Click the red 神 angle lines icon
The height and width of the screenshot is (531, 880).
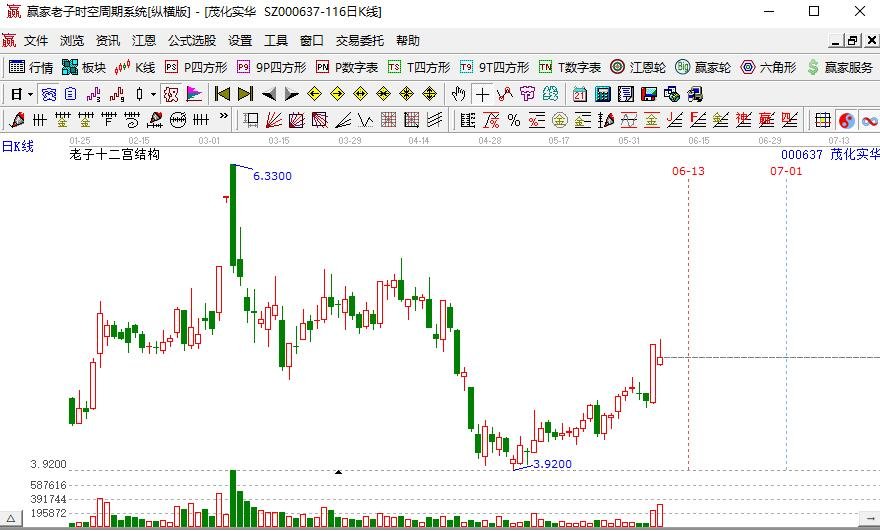(x=743, y=120)
